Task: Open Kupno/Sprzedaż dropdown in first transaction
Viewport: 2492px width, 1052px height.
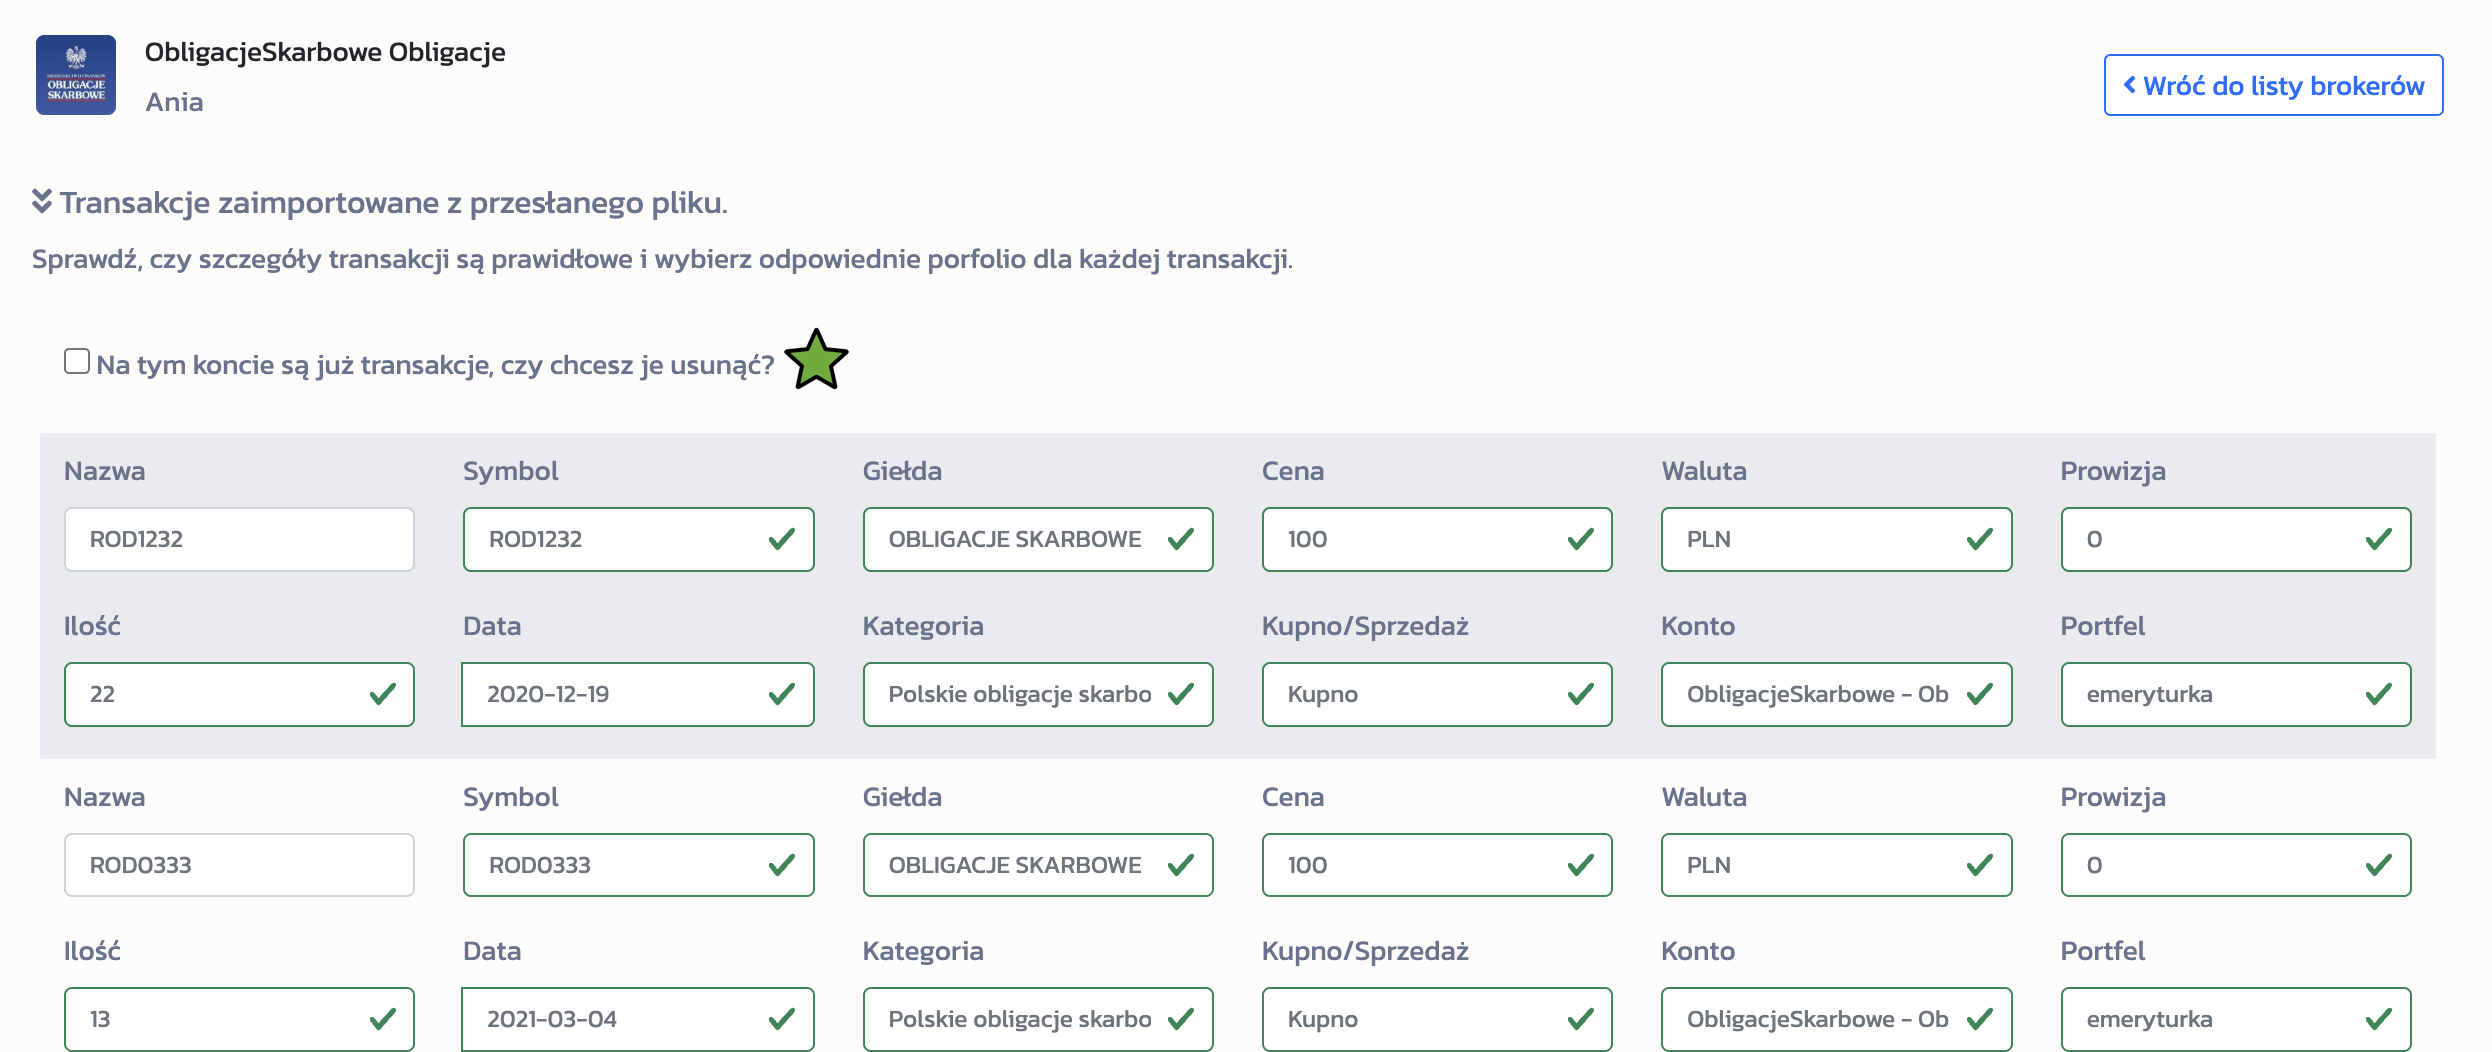Action: (x=1436, y=694)
